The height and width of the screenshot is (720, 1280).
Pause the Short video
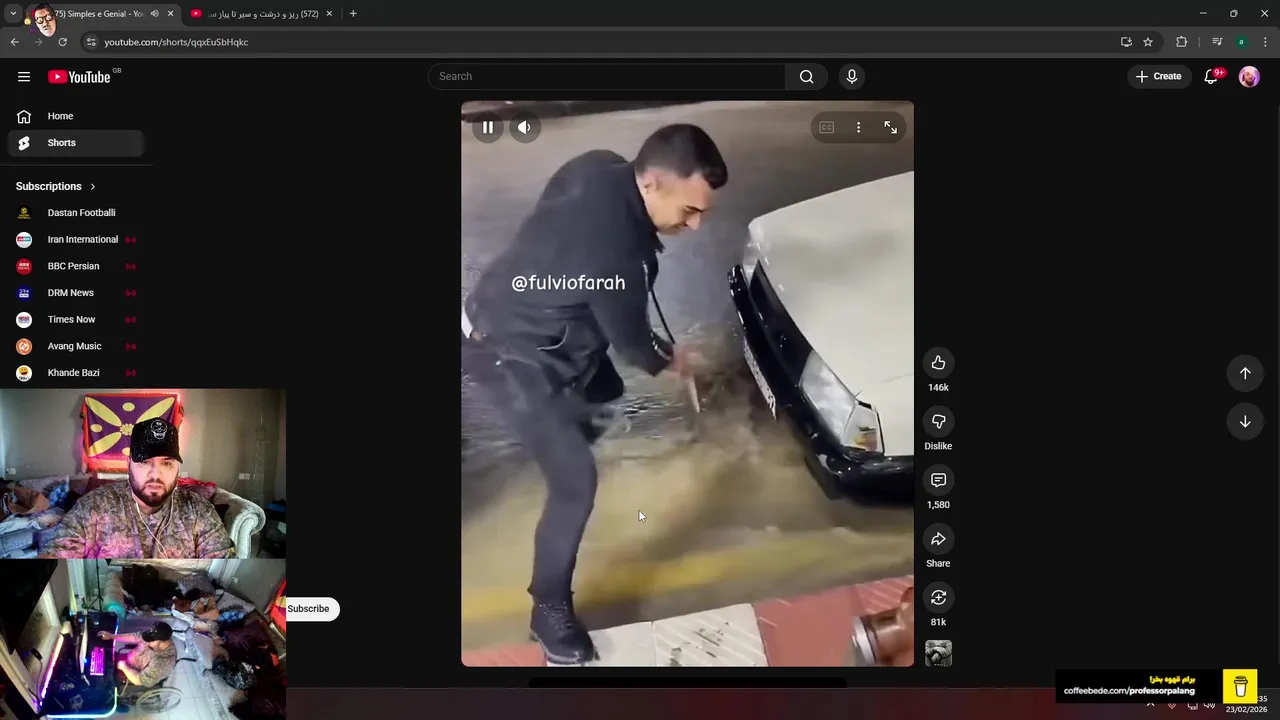pos(488,127)
